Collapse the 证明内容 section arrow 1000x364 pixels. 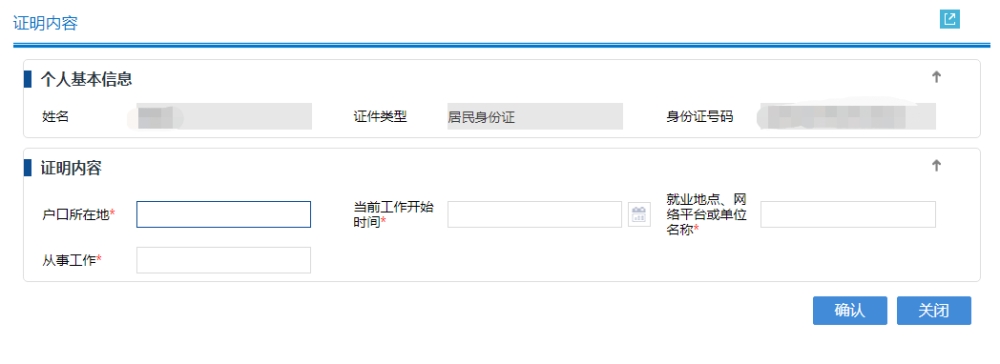click(x=936, y=166)
